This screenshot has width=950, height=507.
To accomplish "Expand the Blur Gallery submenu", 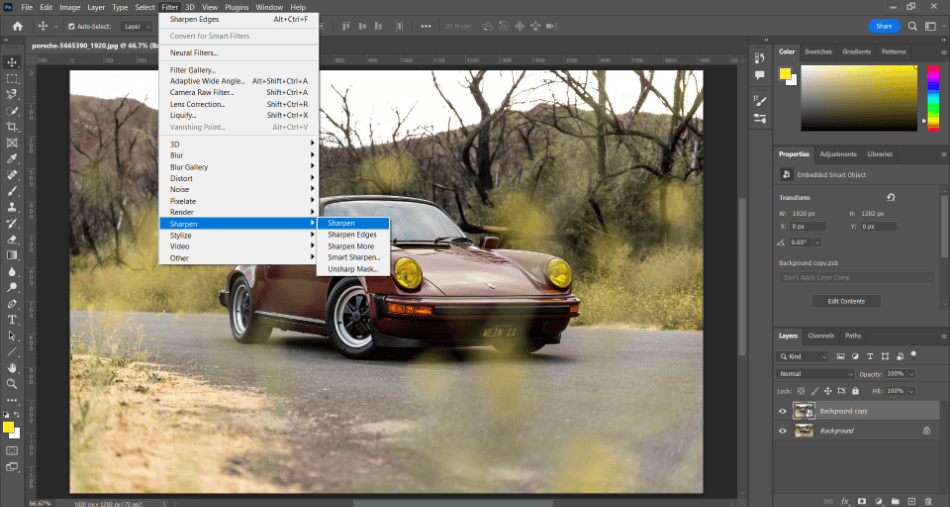I will (x=239, y=167).
